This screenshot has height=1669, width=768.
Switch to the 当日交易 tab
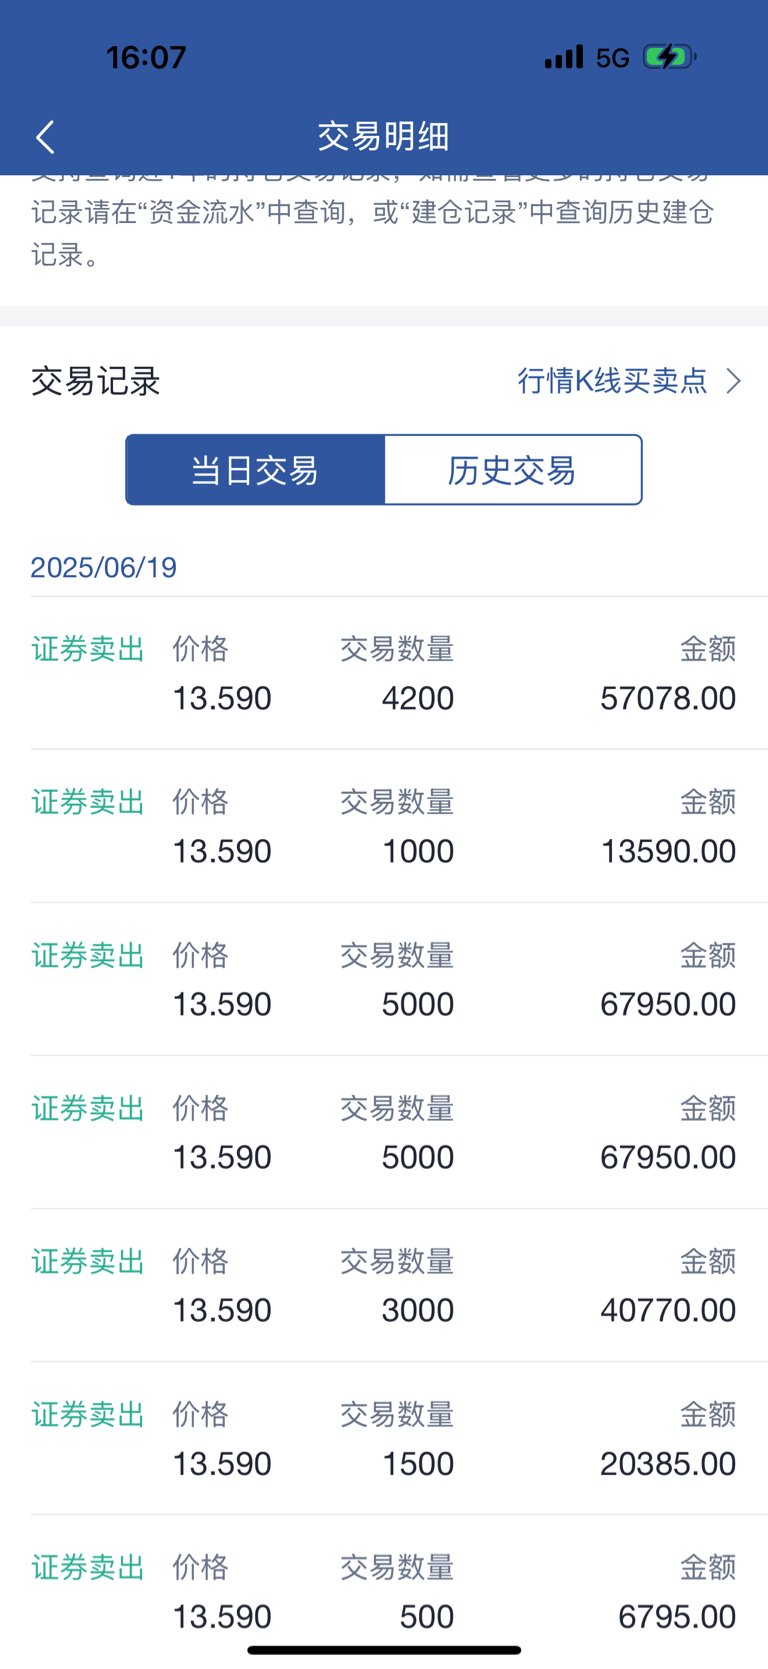pyautogui.click(x=255, y=470)
